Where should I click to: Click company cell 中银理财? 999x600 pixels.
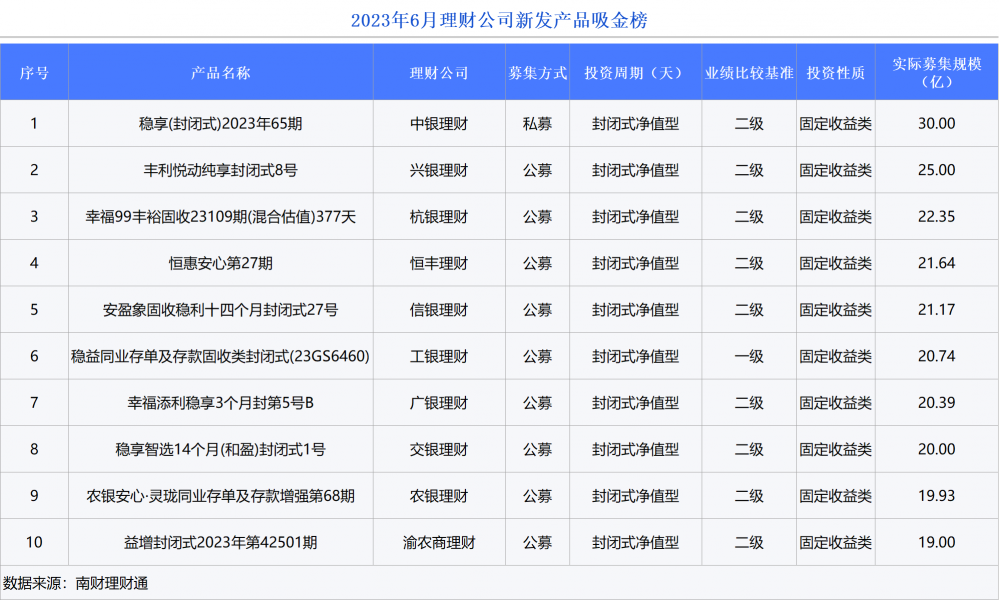click(439, 124)
